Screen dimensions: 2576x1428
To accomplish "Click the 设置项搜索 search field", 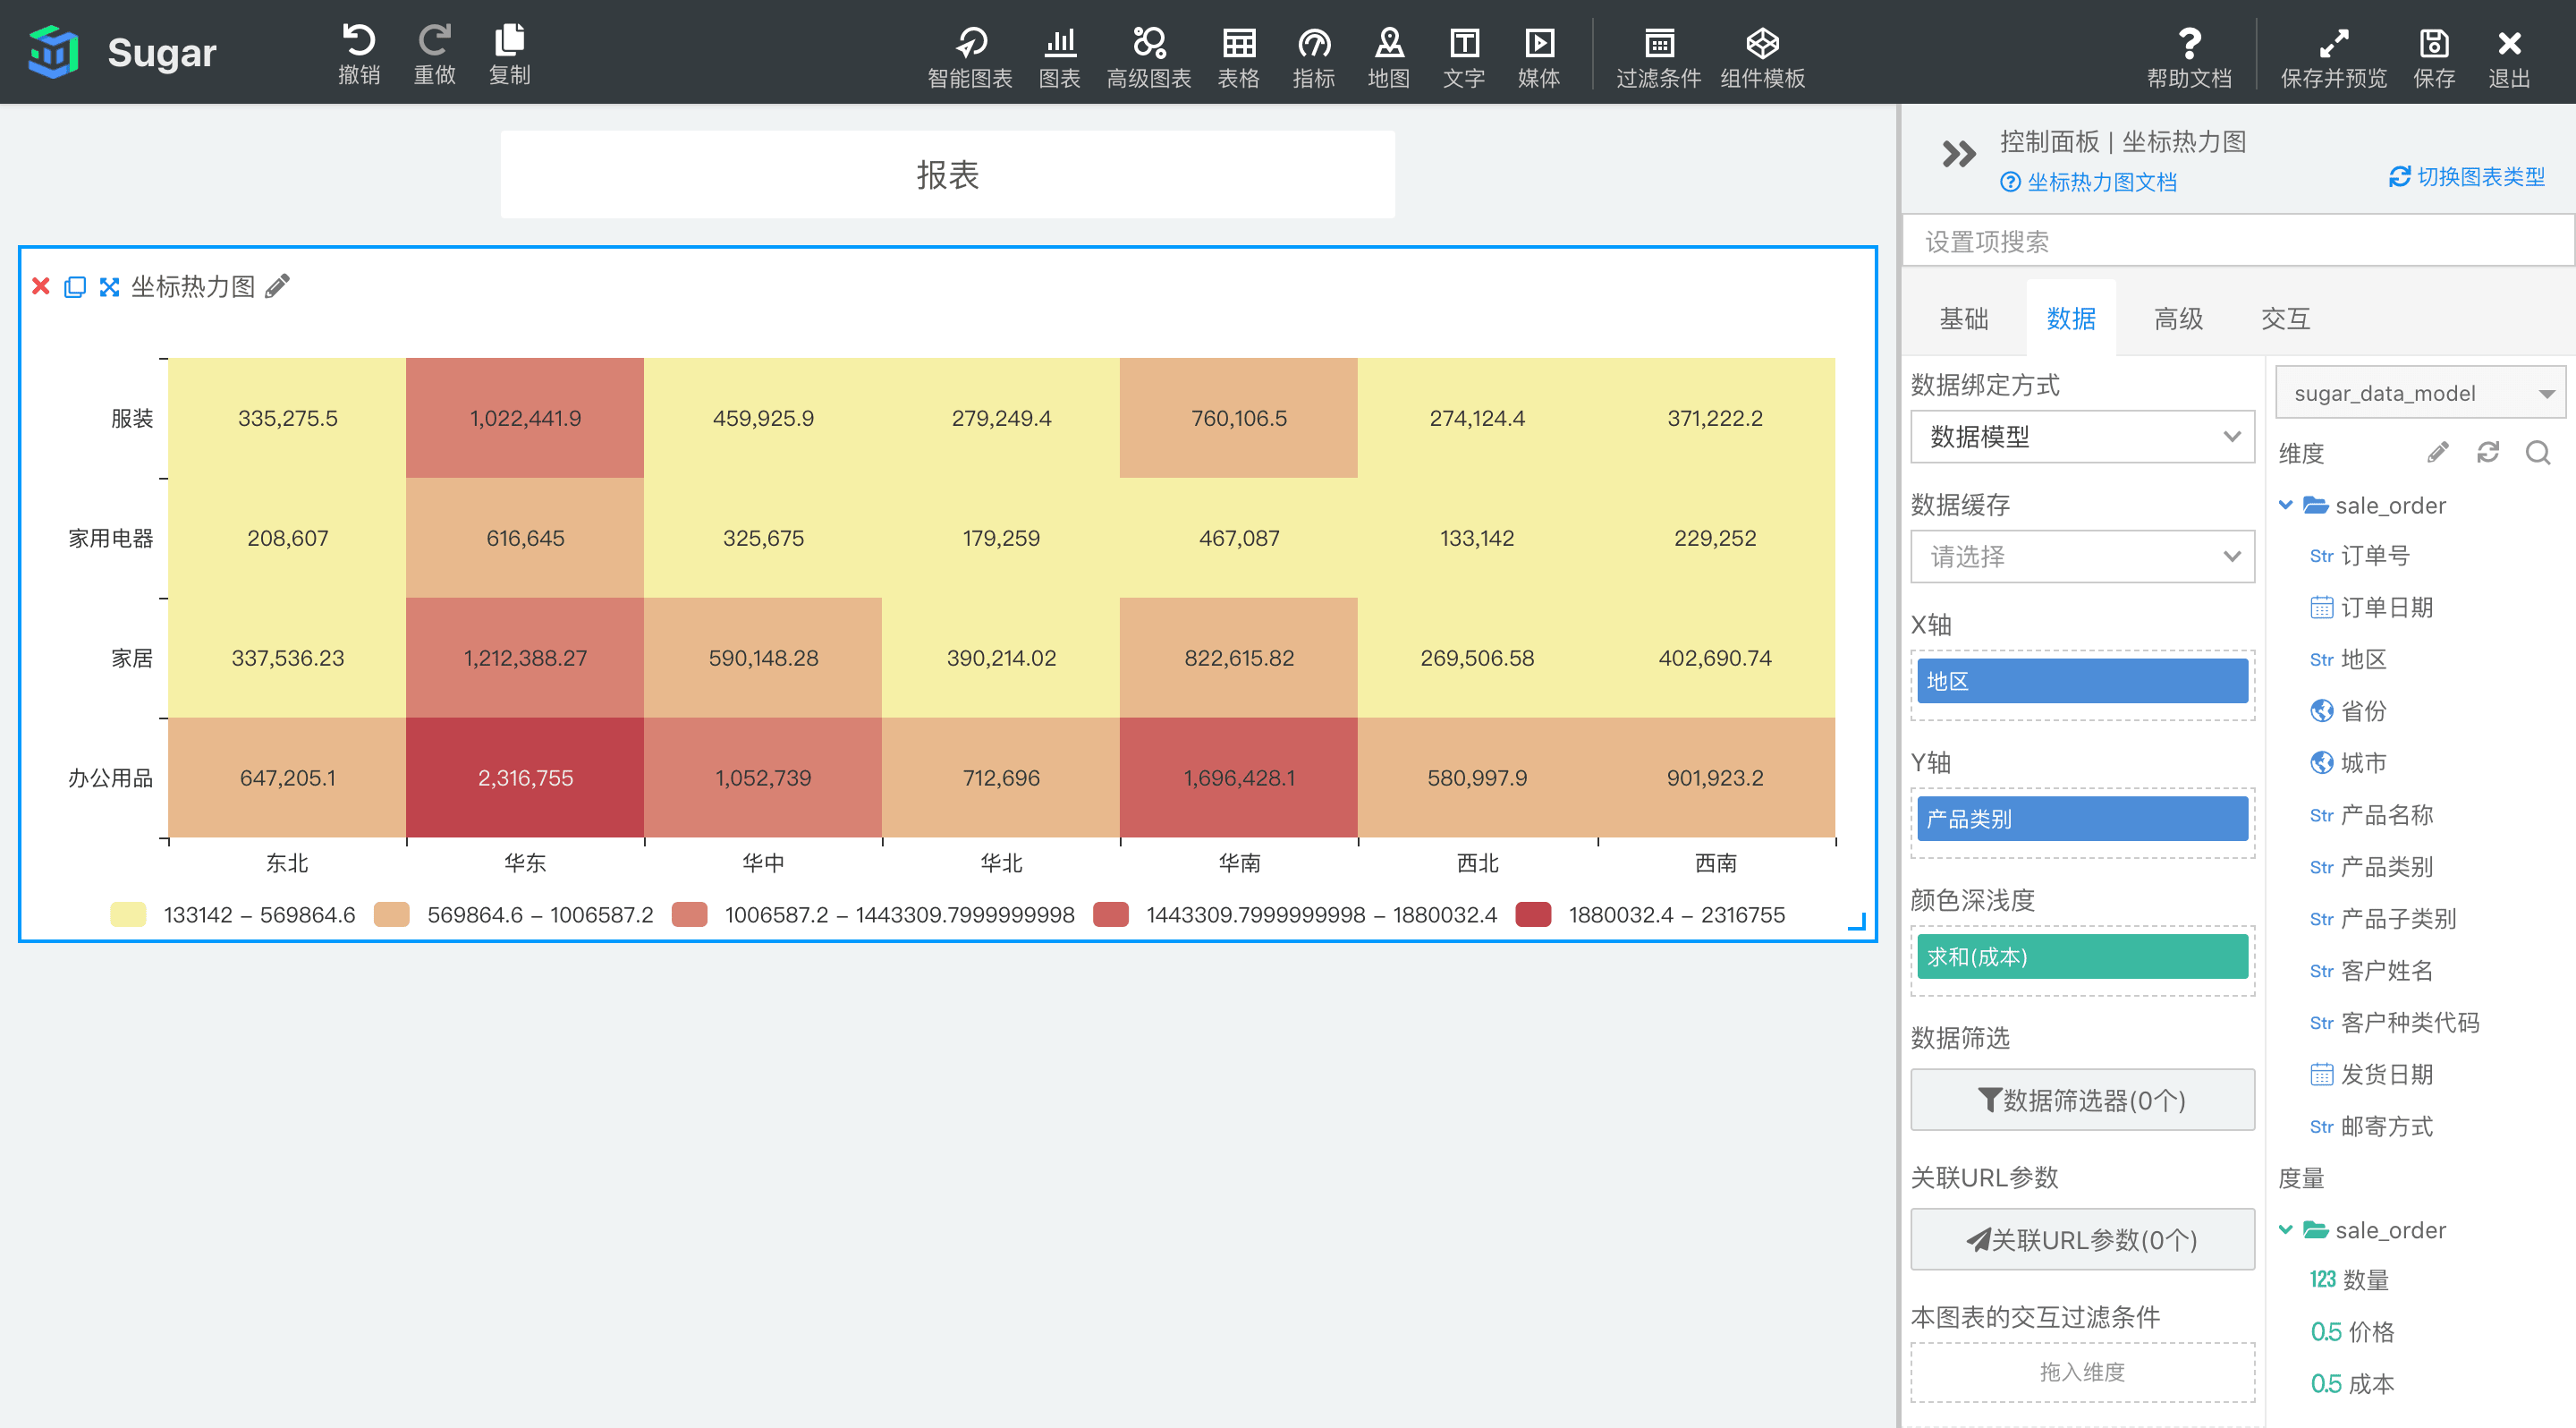I will (x=2236, y=242).
